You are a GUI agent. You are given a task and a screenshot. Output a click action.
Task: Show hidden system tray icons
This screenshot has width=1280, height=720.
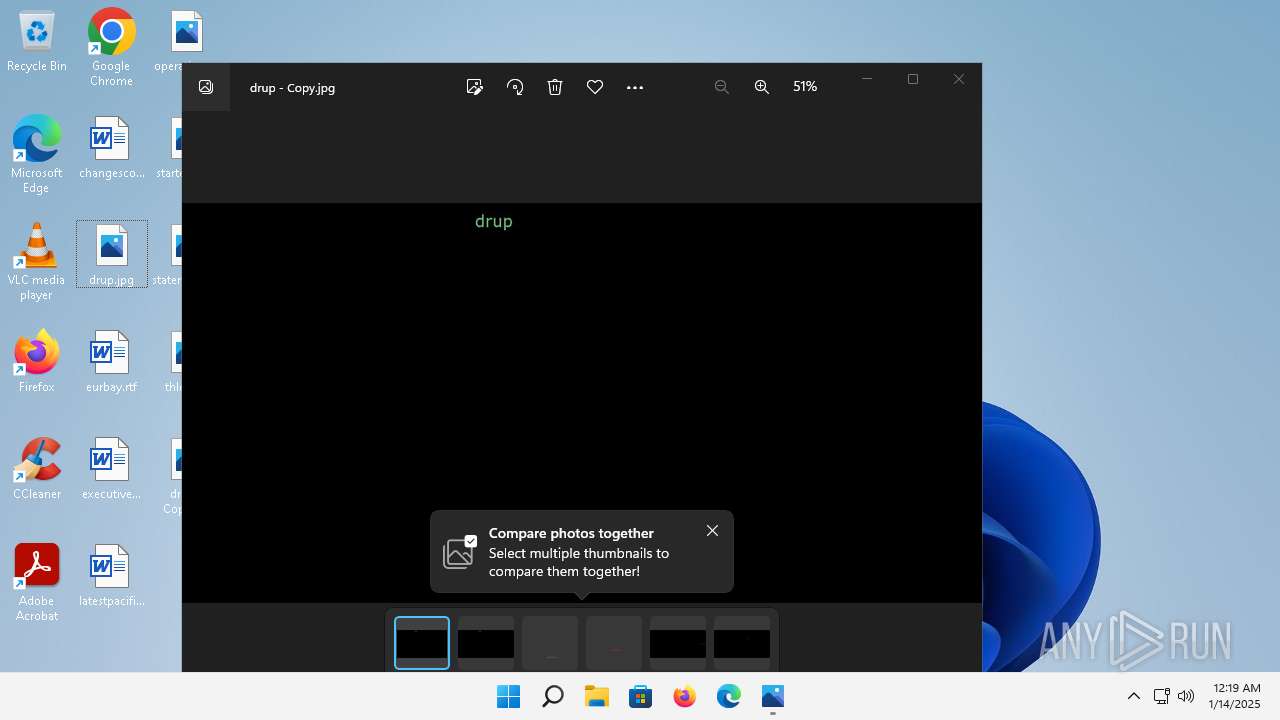1133,696
